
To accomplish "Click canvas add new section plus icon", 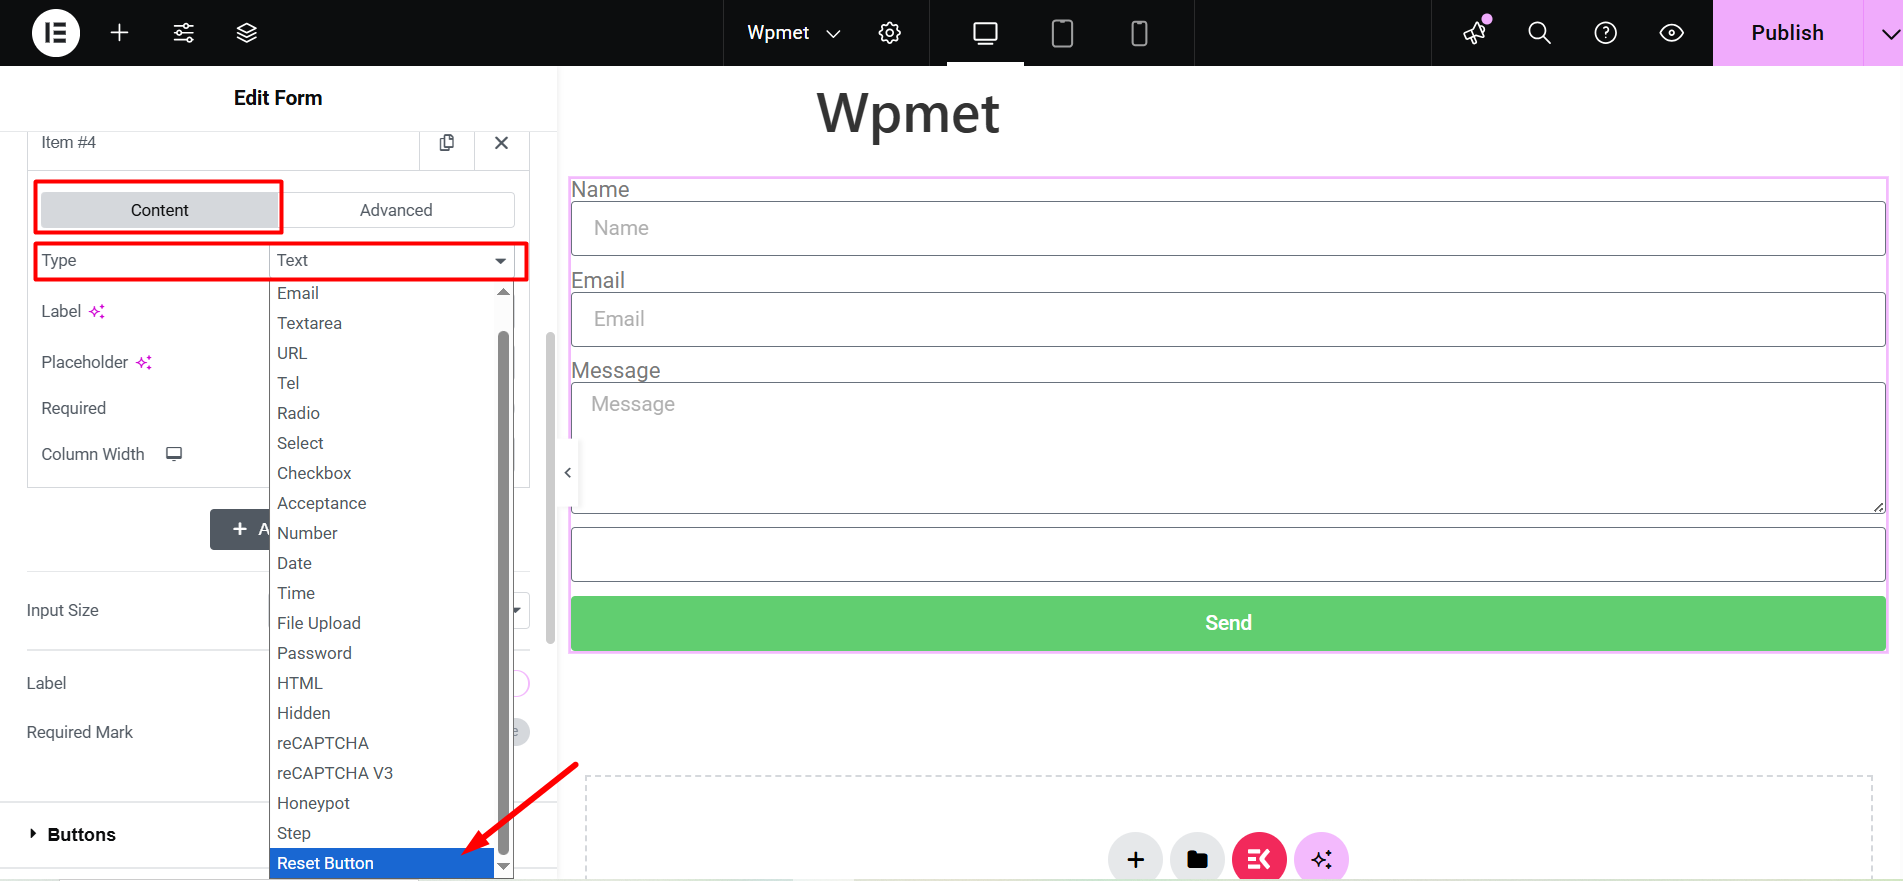I will point(1136,858).
